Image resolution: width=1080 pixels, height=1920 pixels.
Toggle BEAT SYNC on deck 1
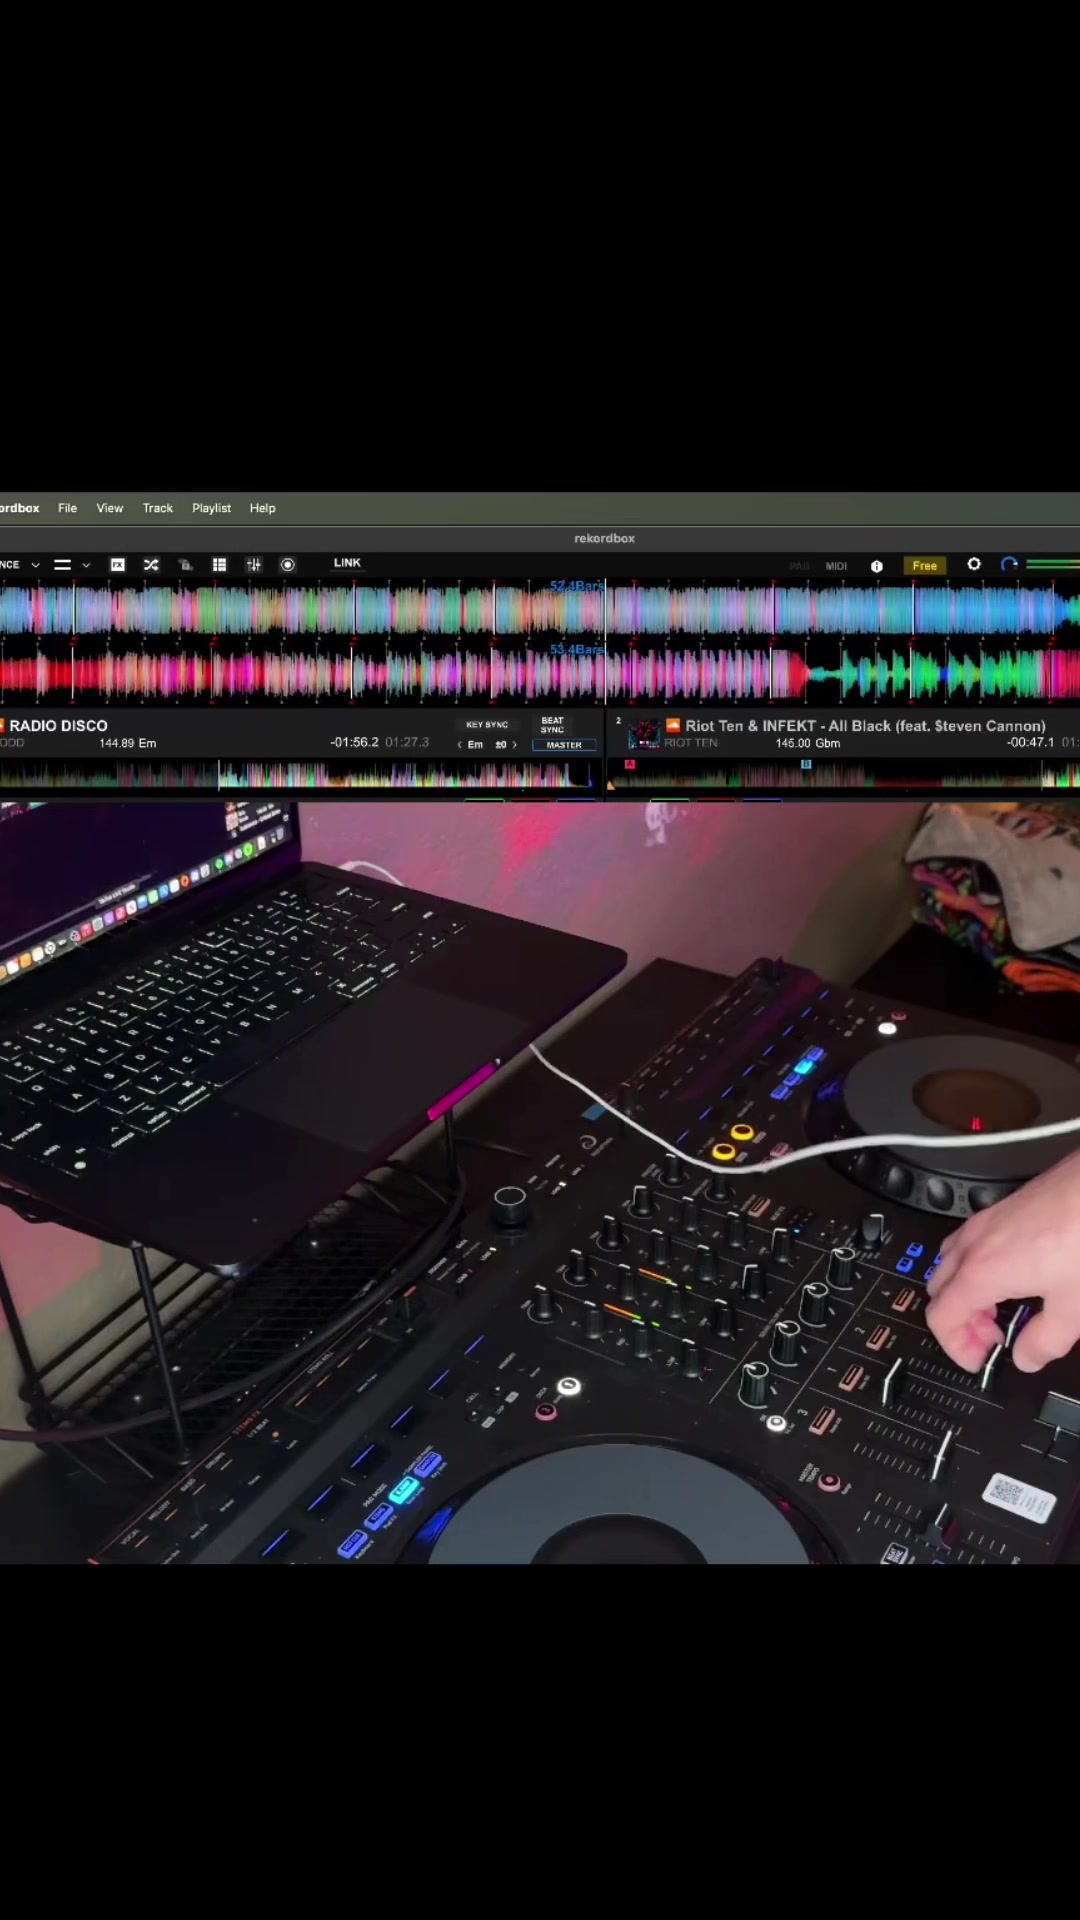point(552,725)
